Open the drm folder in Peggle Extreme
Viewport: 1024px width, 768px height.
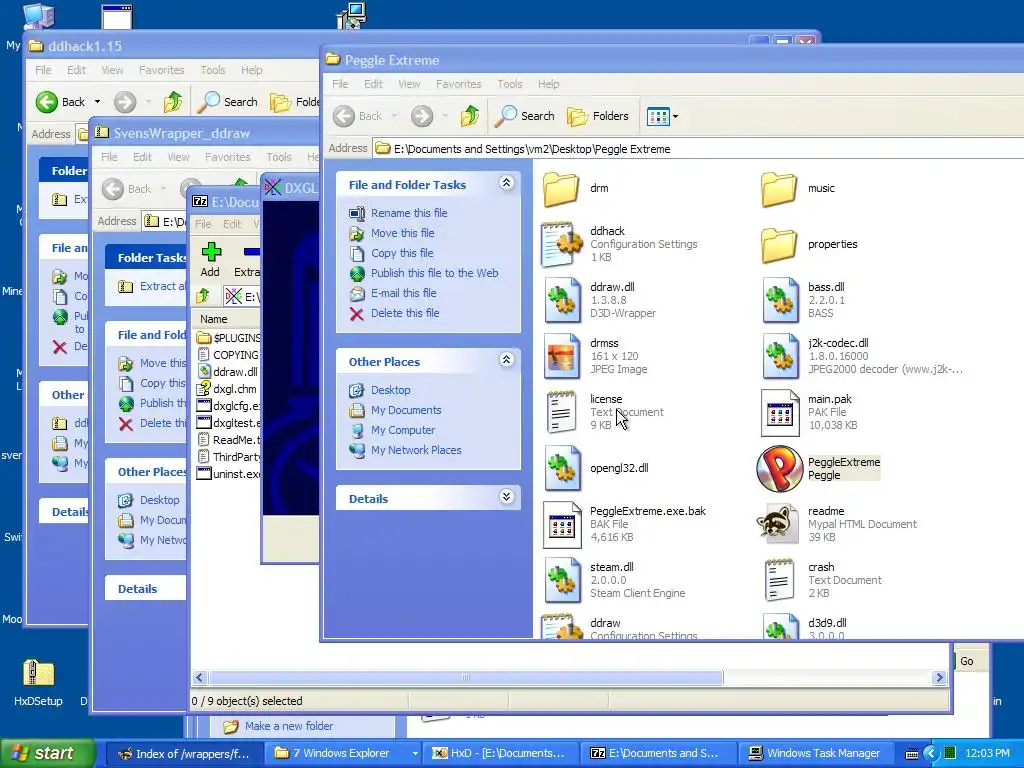pos(561,189)
